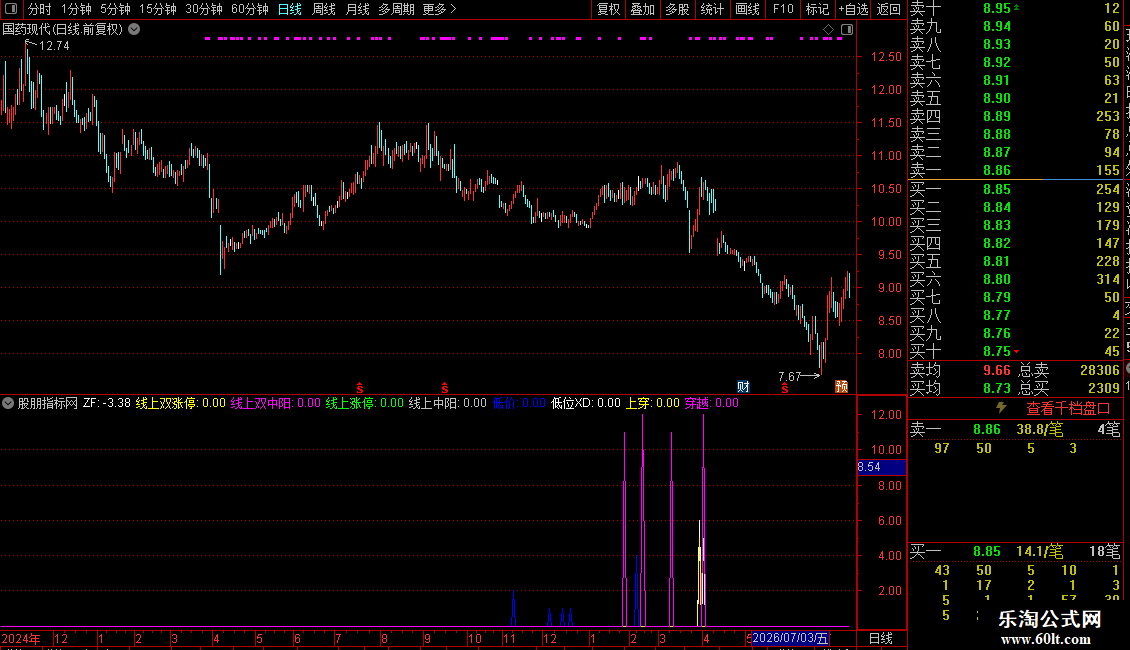Click the 日线 label at bottom right
Image resolution: width=1130 pixels, height=650 pixels.
(881, 638)
